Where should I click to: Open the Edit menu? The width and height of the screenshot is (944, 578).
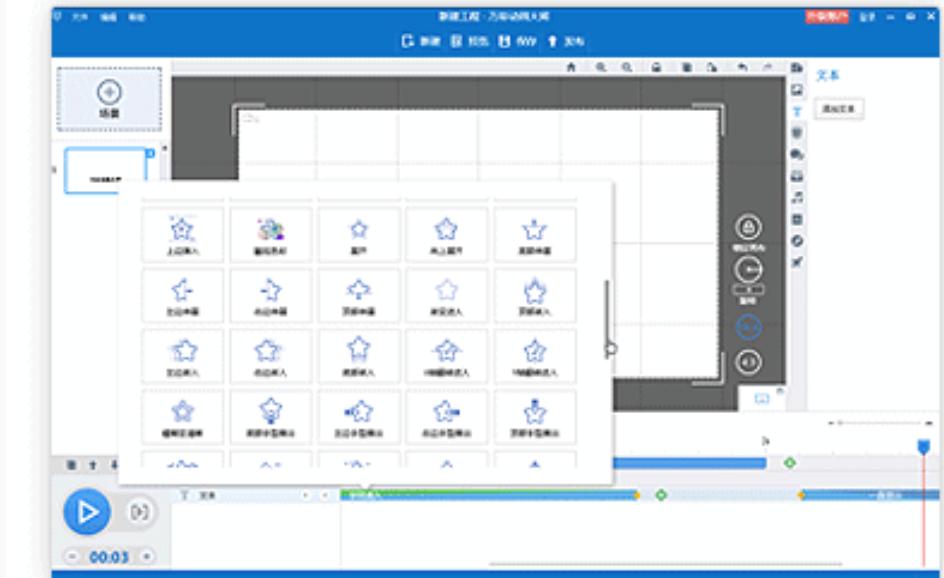[108, 17]
